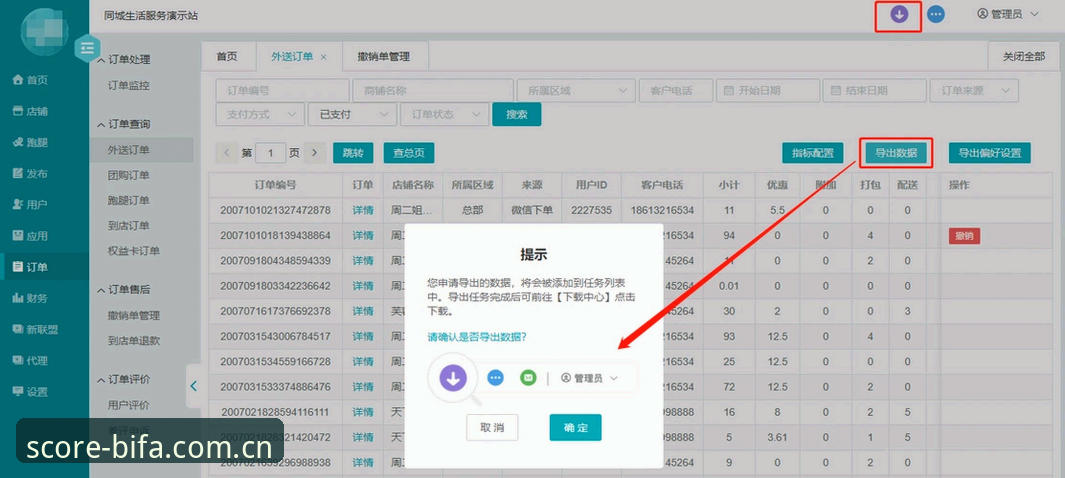1065x478 pixels.
Task: Confirm export with 确定 in the dialog
Action: coord(575,427)
